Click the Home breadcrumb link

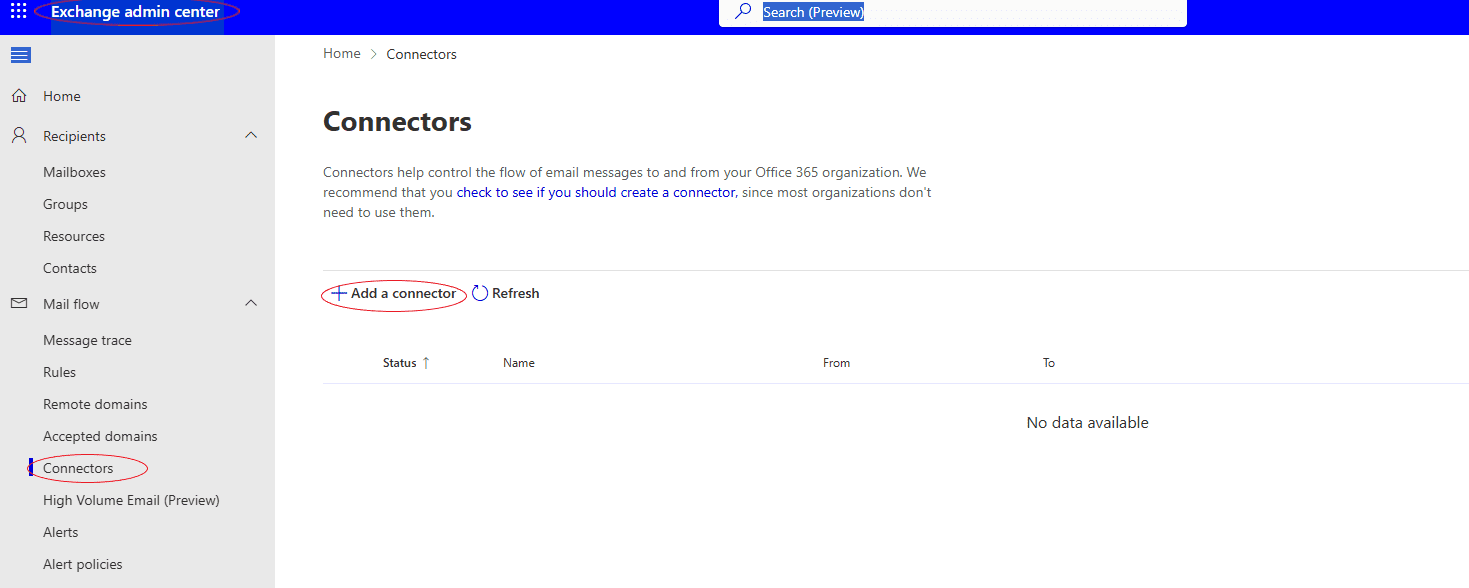click(341, 54)
